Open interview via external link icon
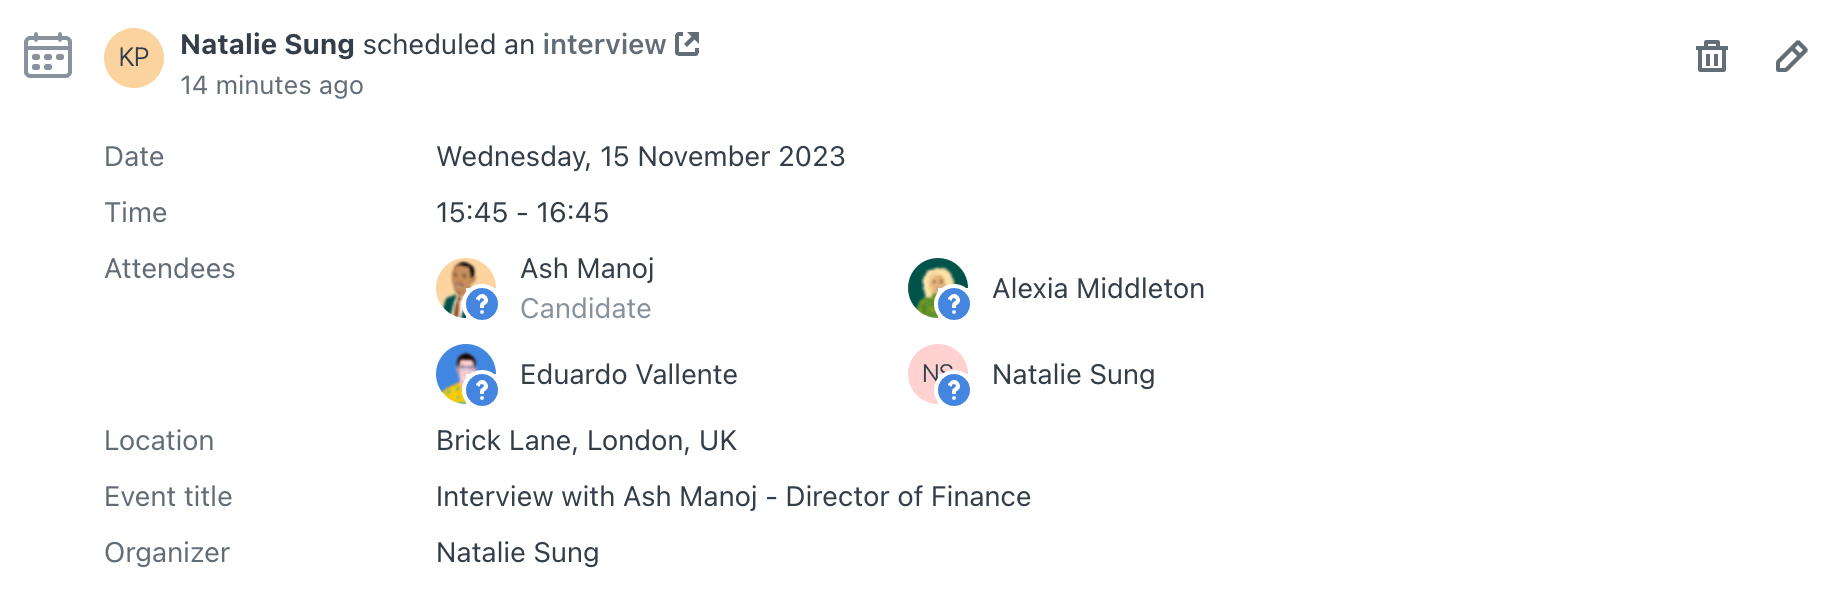The height and width of the screenshot is (598, 1824). point(687,44)
